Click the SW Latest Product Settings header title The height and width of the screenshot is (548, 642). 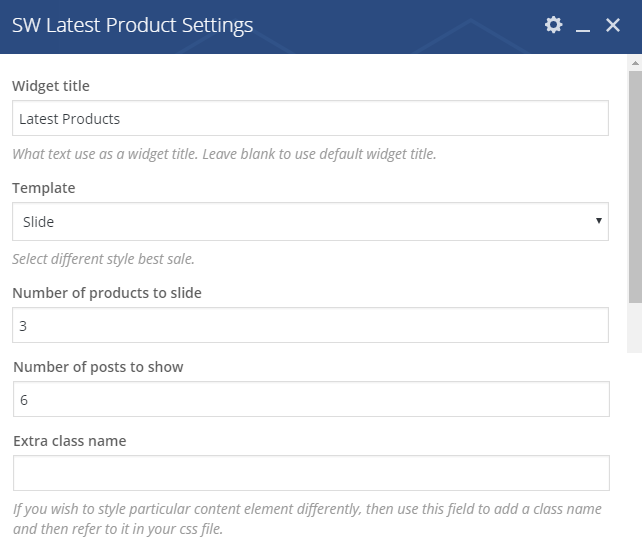coord(133,25)
